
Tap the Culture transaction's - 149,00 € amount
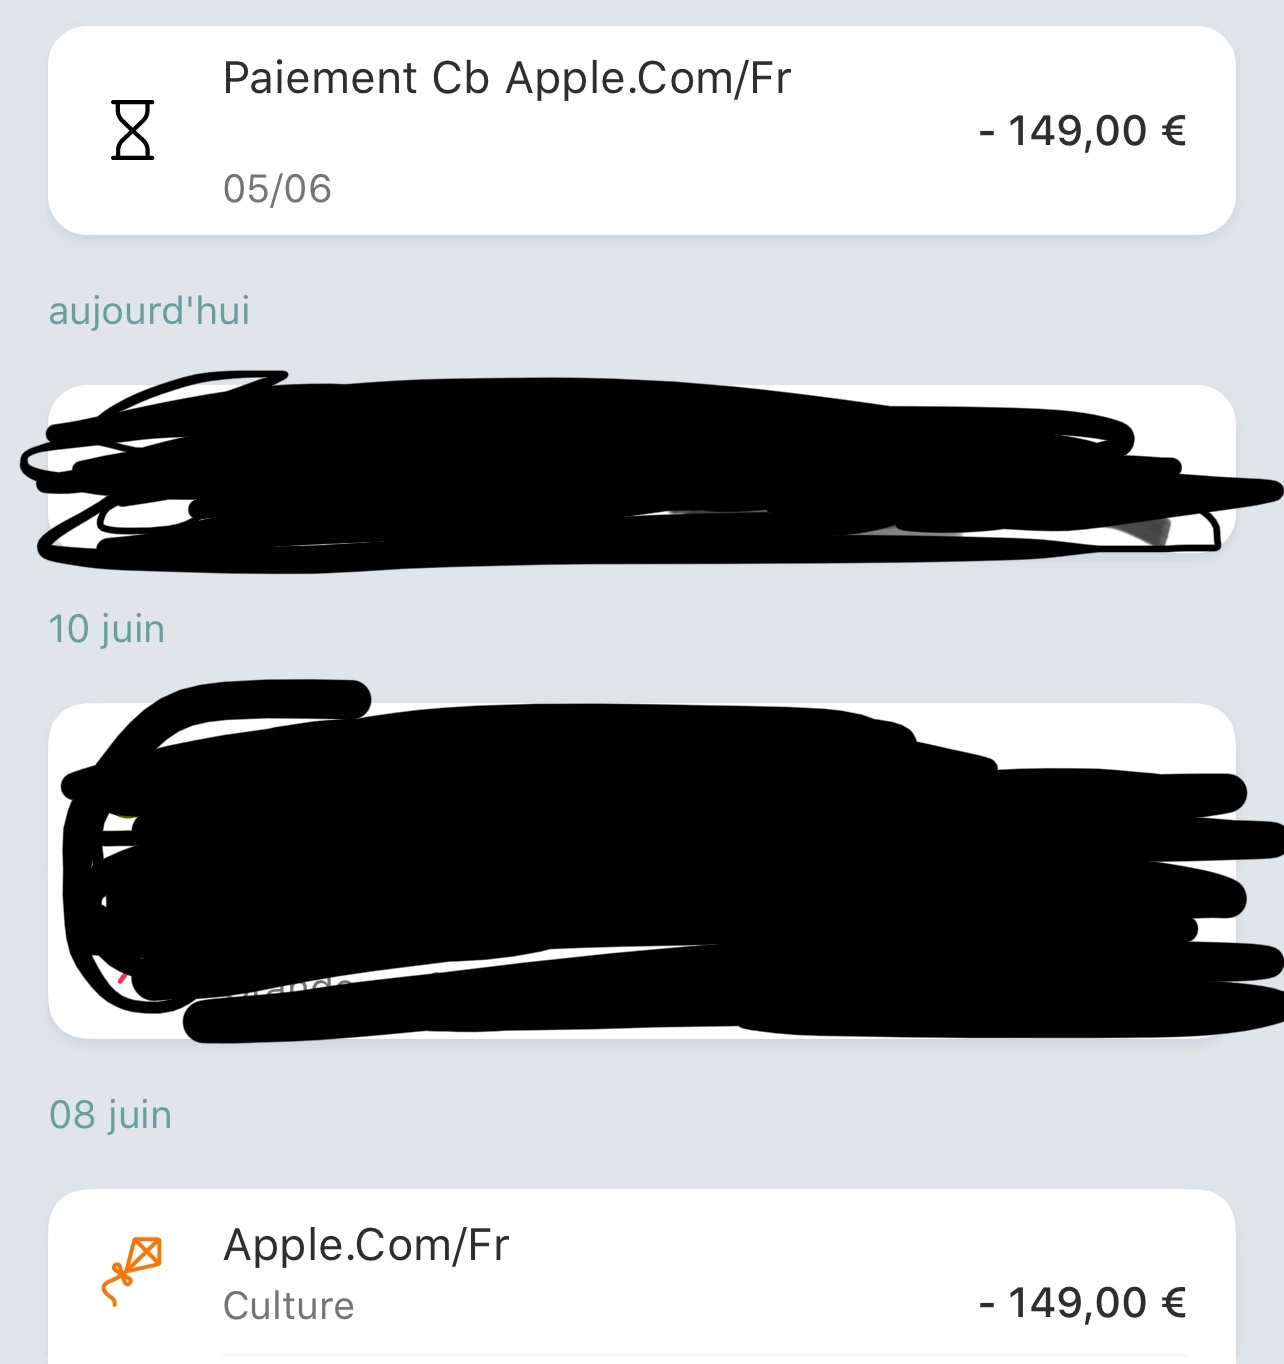(x=1082, y=1303)
